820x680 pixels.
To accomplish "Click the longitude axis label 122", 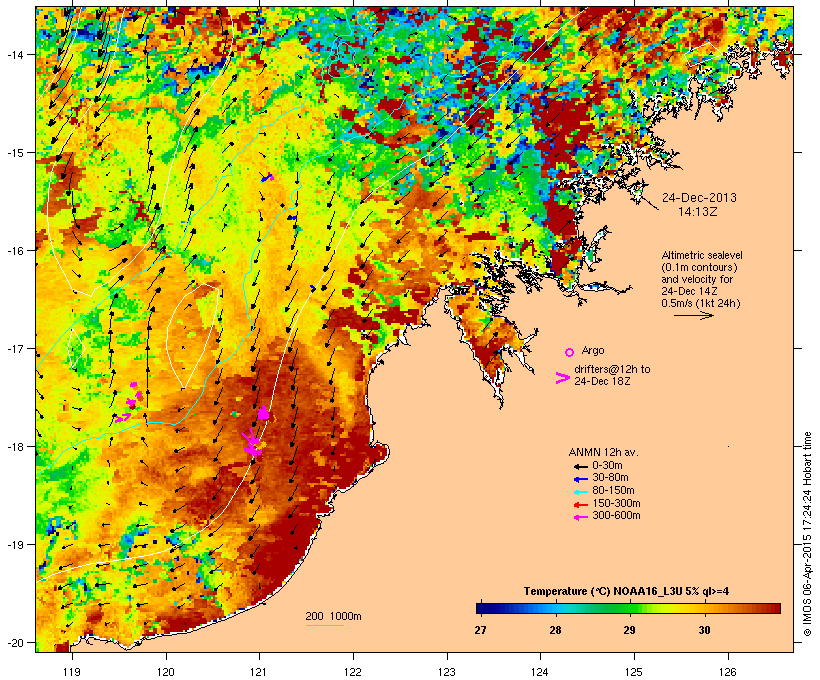I will point(353,672).
